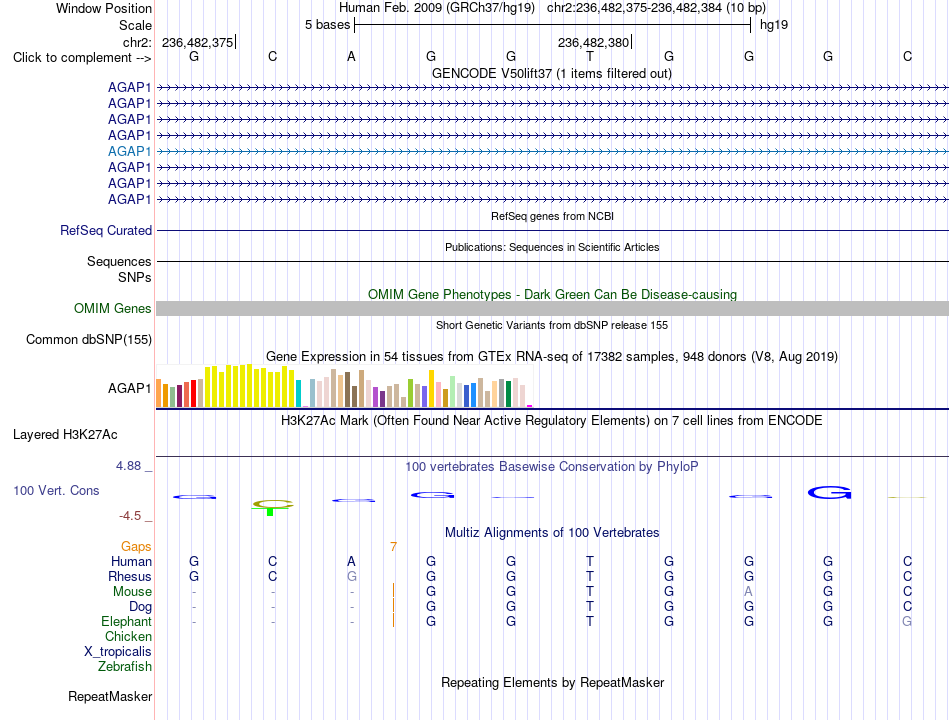This screenshot has width=950, height=720.
Task: Open the OMIM Genes track label
Action: coord(113,308)
